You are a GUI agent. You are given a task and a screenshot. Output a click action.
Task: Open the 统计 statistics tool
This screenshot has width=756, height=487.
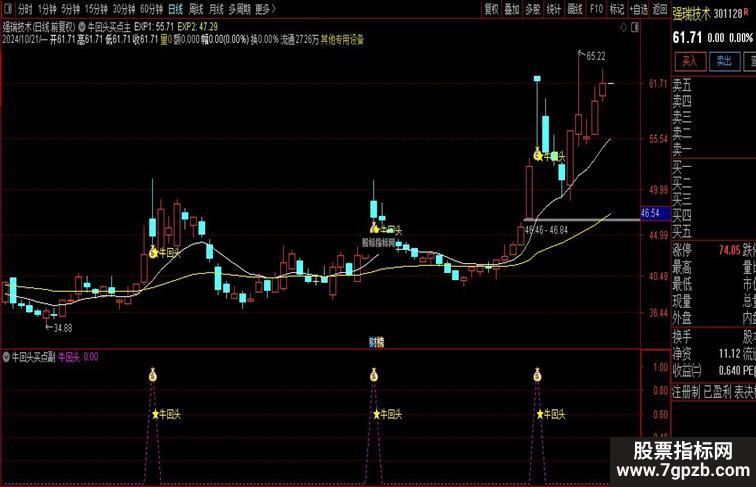point(554,9)
